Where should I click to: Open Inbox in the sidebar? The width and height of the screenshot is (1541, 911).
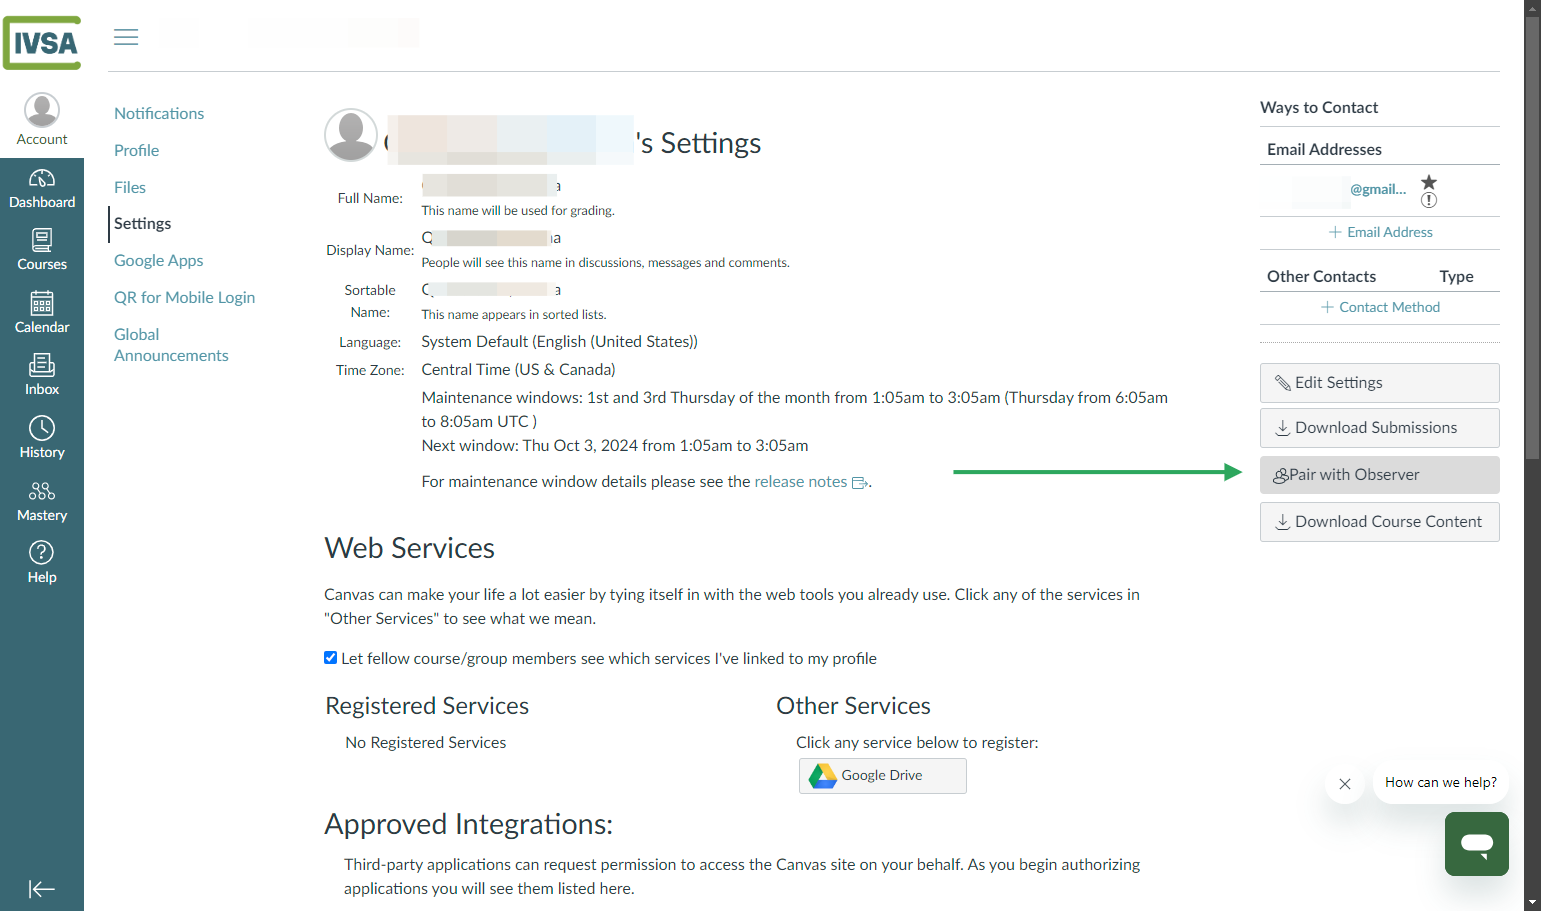(42, 376)
